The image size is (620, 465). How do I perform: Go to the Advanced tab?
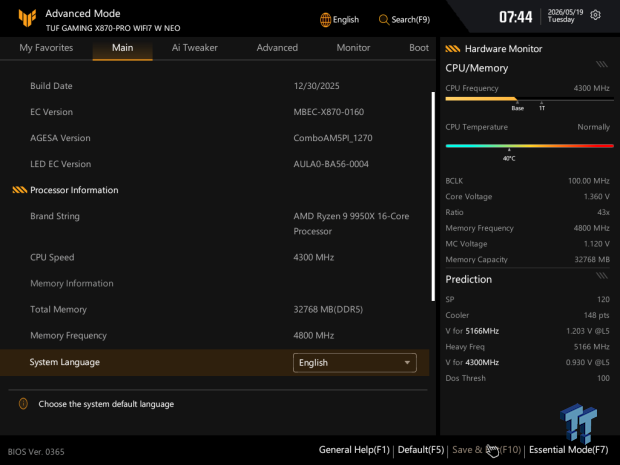277,48
